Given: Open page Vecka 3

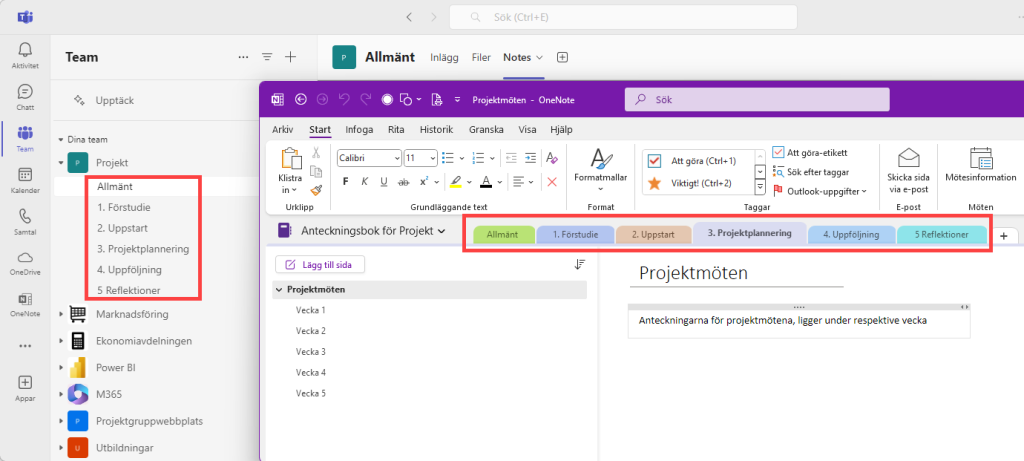Looking at the screenshot, I should click(311, 351).
